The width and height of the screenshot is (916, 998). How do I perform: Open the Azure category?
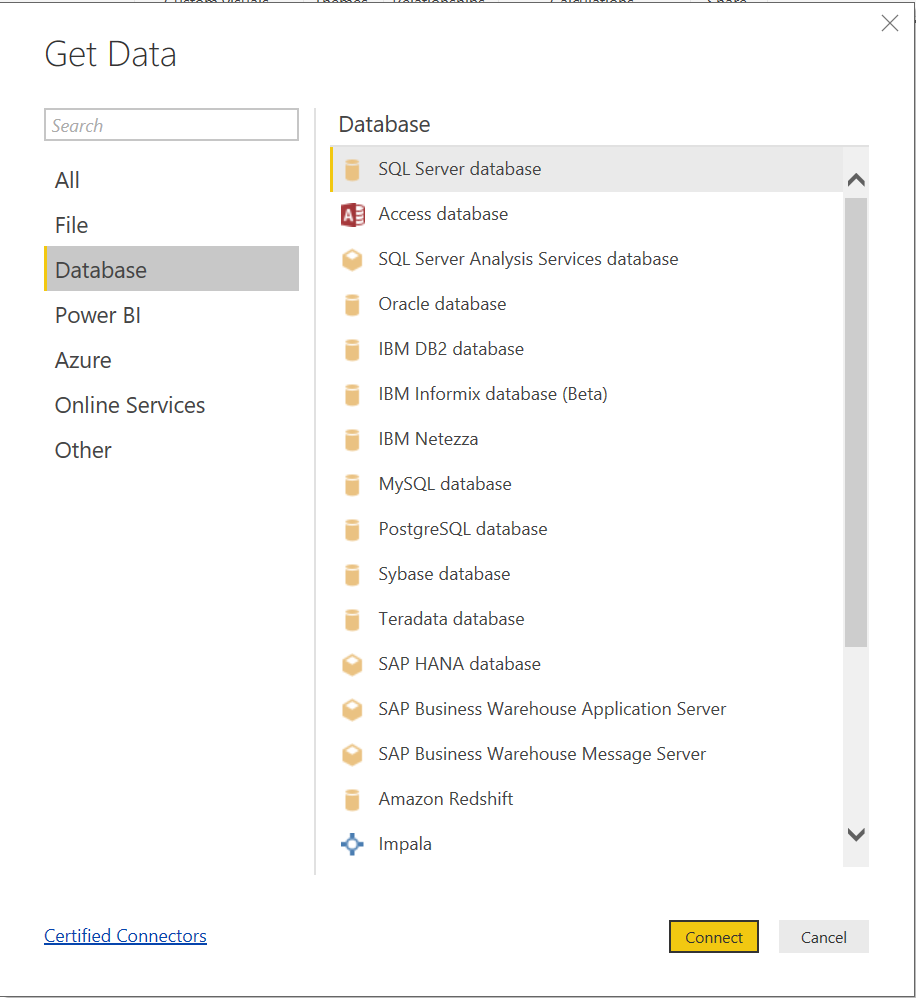(x=171, y=360)
